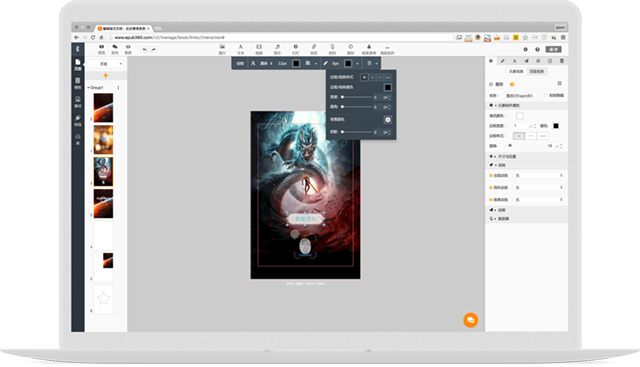Click the pencil border icon in the floating toolbar
This screenshot has width=640, height=367.
tap(325, 63)
